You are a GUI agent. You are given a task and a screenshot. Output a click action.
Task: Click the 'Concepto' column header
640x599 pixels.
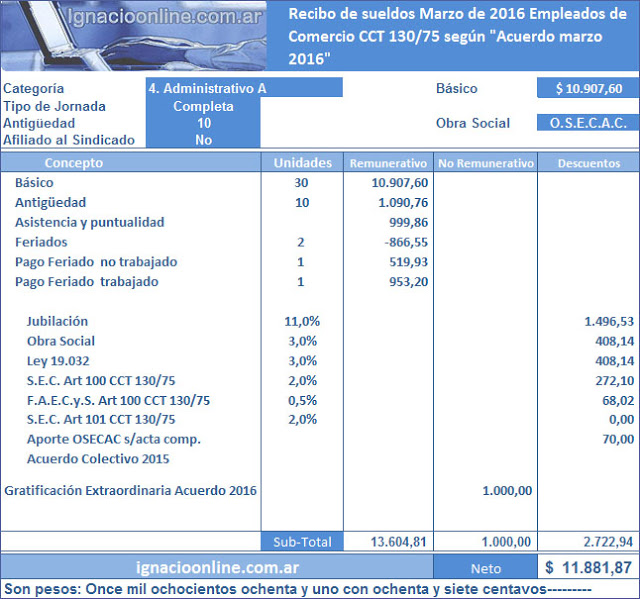point(131,163)
